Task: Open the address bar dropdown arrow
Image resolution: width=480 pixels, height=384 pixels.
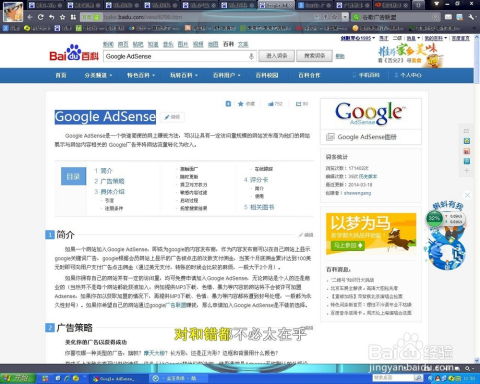Action: (345, 17)
